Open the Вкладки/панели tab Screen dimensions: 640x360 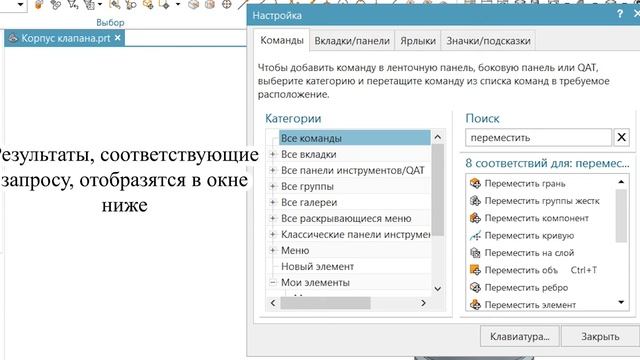coord(352,41)
